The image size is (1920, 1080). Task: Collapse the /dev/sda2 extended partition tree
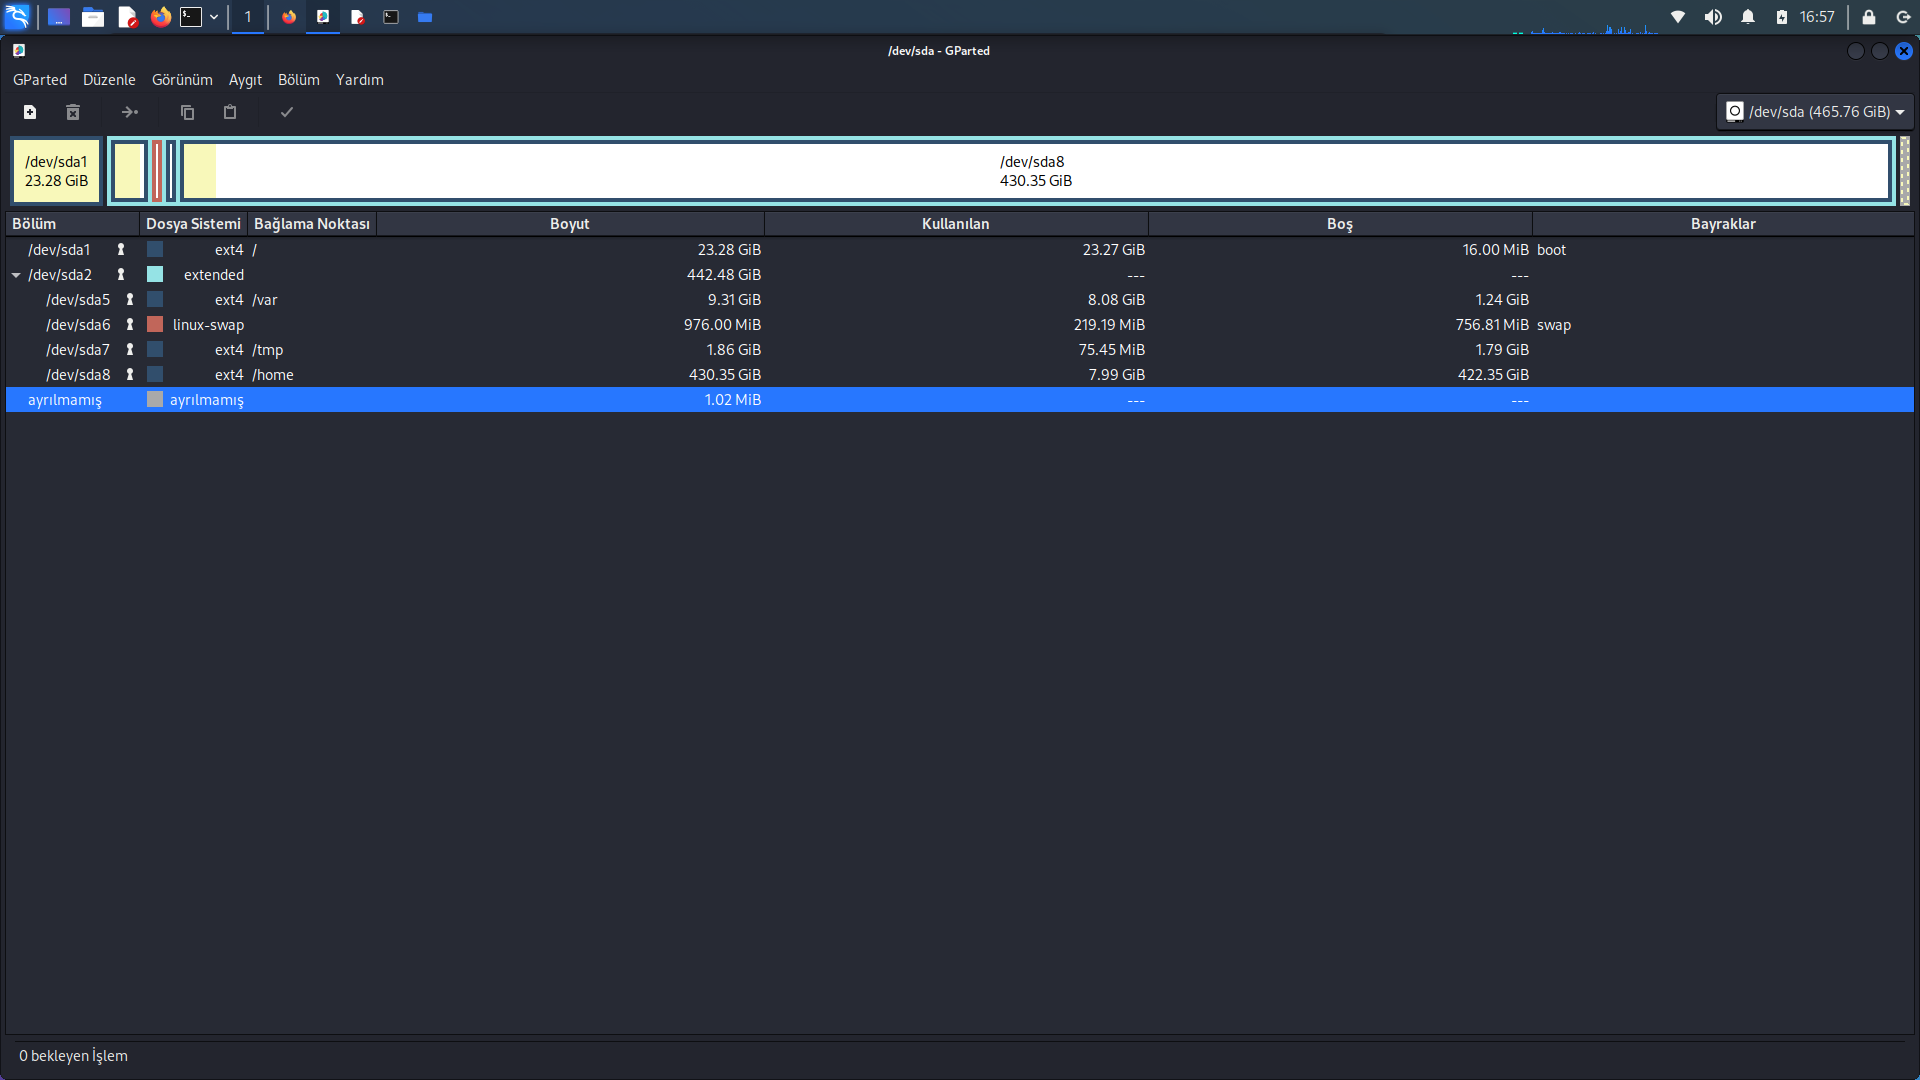[16, 275]
